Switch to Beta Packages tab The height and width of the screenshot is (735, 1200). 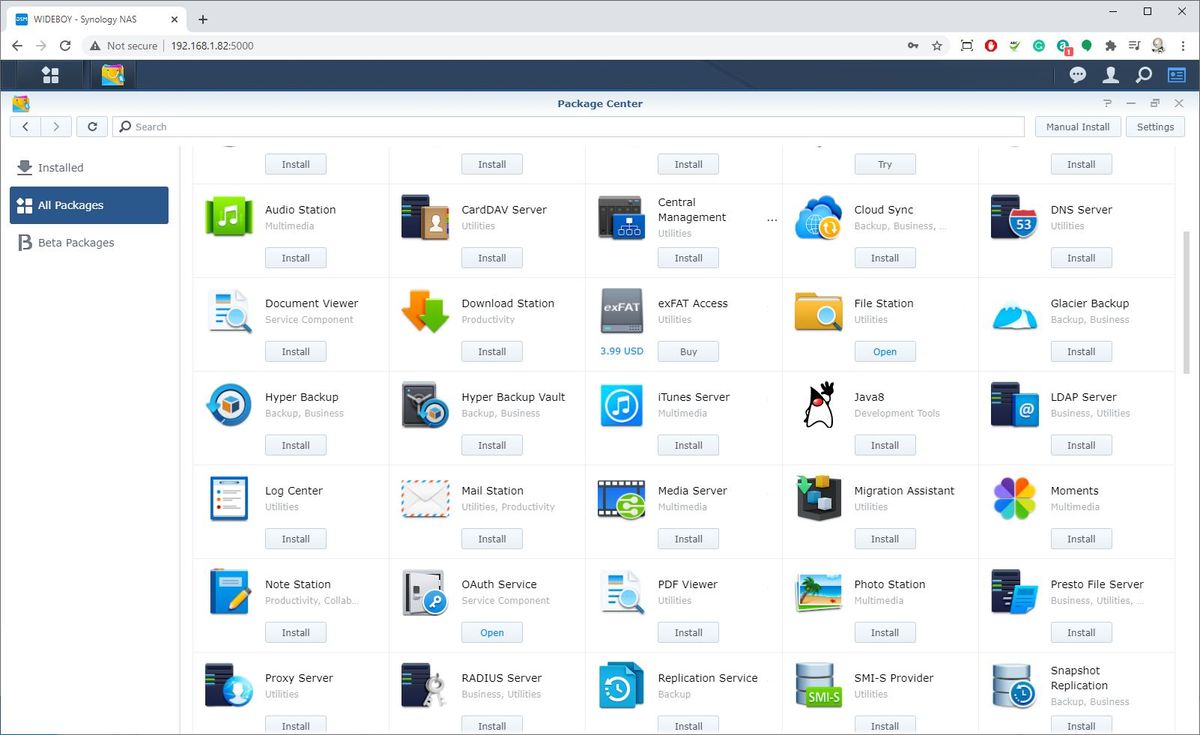[89, 243]
